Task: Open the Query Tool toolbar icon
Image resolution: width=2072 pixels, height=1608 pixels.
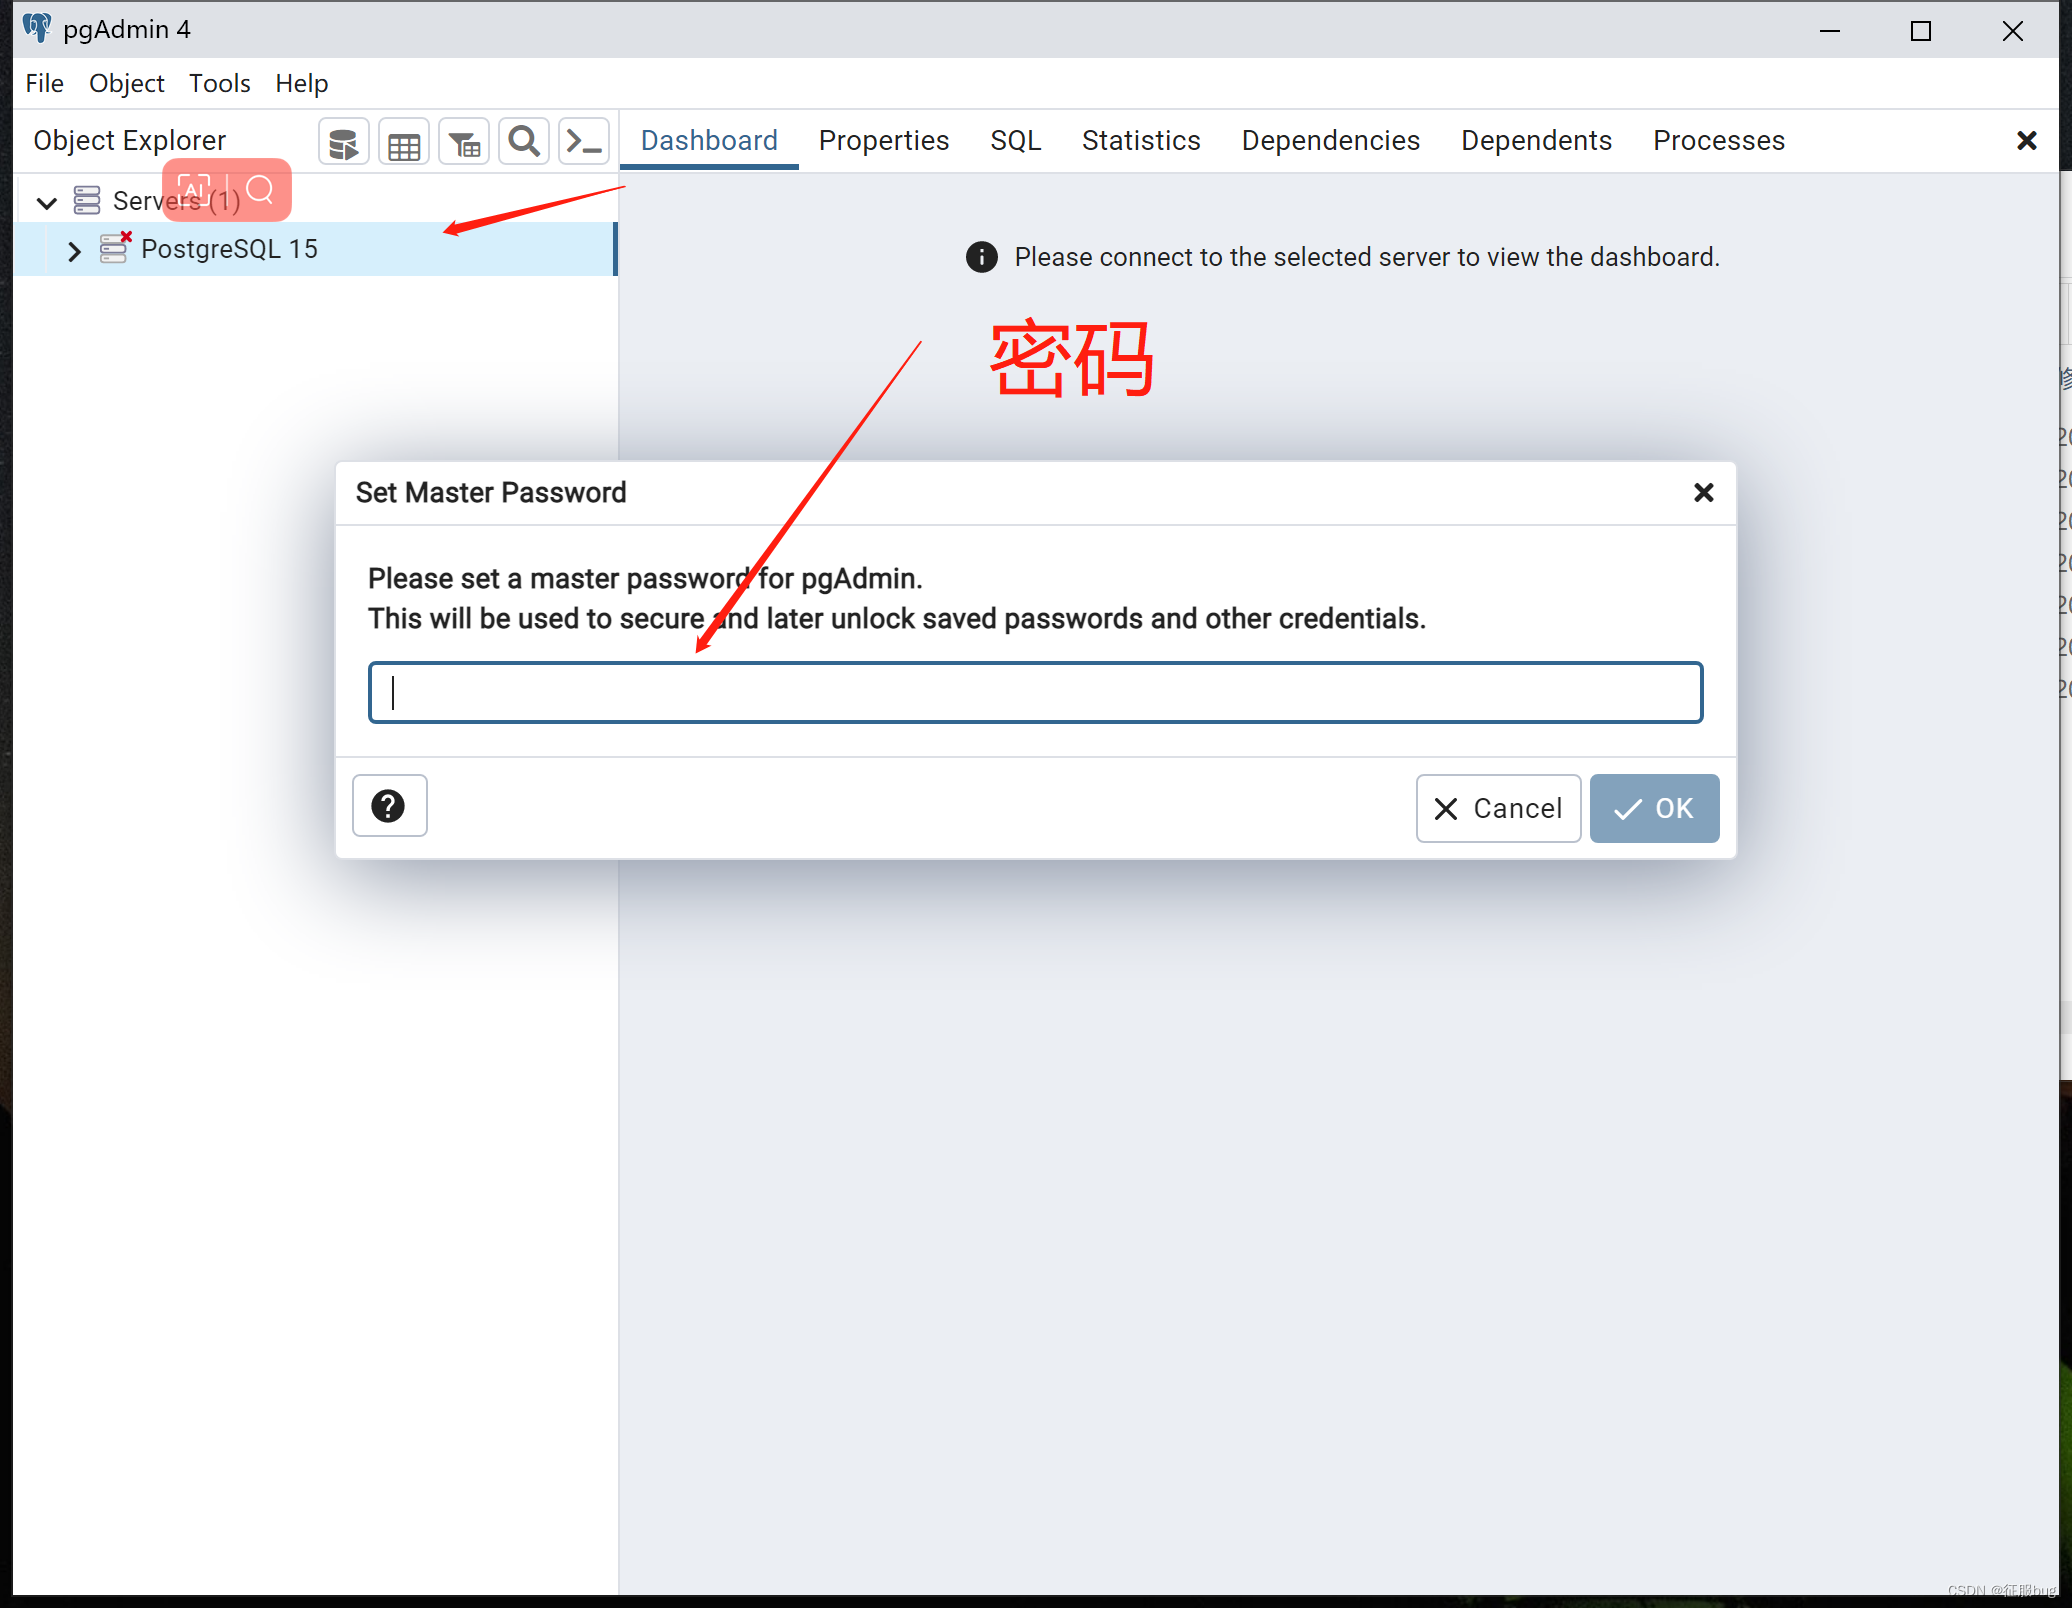Action: [x=344, y=143]
